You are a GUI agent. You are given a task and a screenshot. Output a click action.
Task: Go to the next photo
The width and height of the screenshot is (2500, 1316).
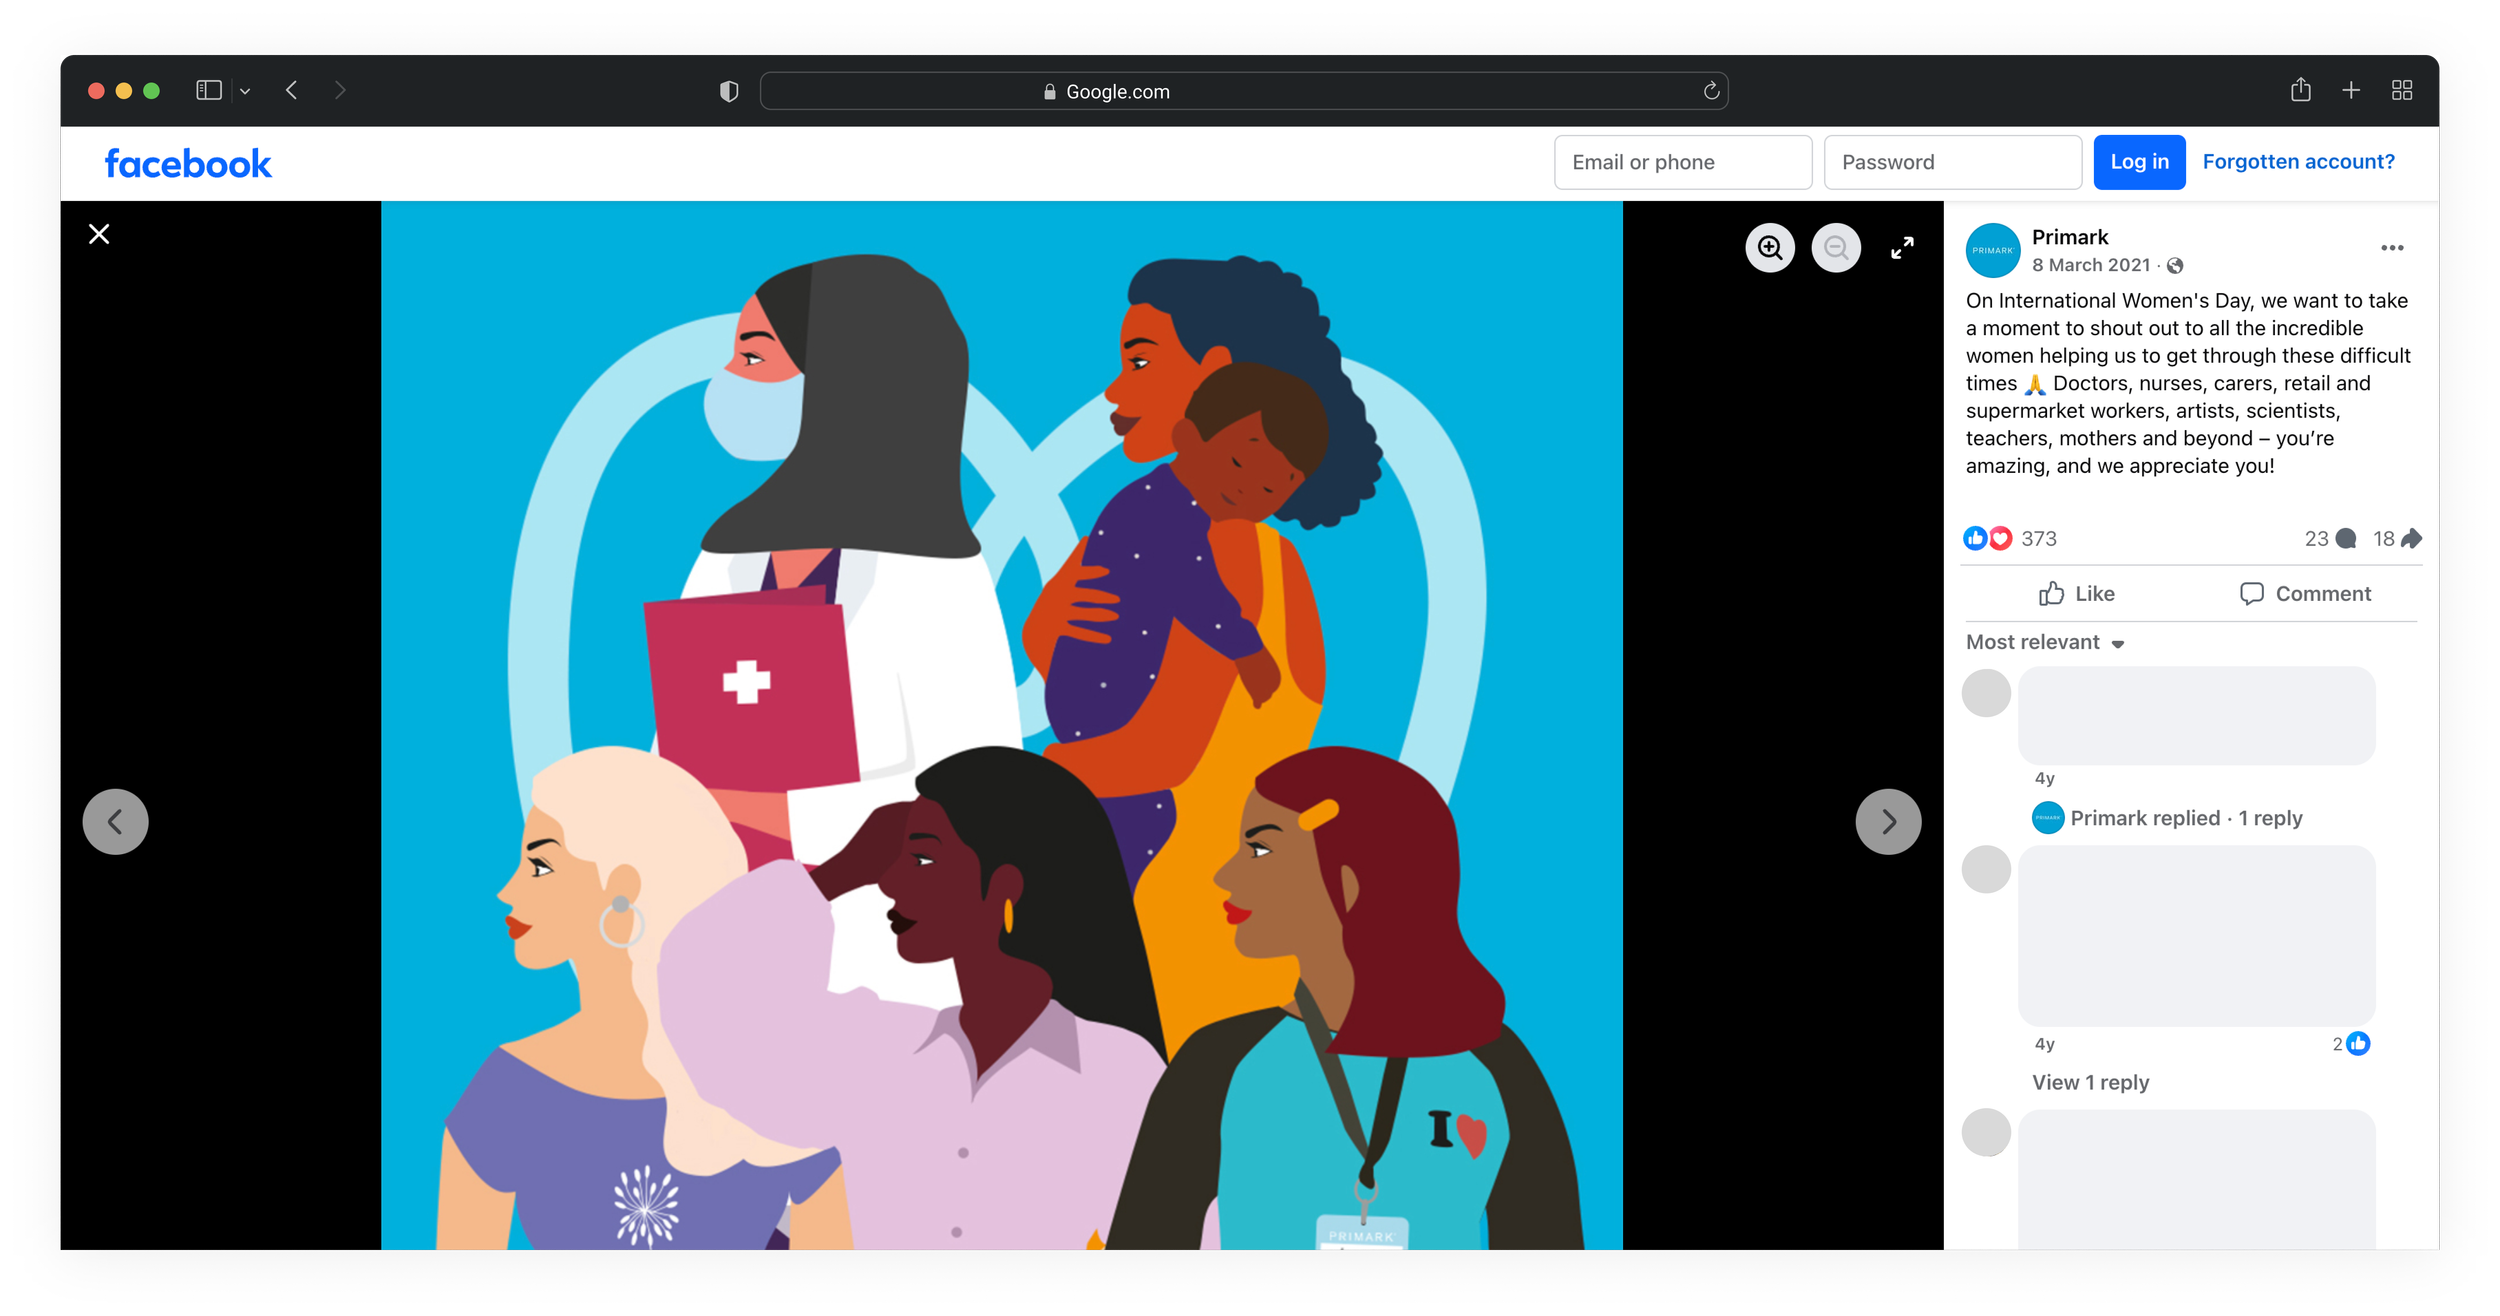[x=1887, y=822]
